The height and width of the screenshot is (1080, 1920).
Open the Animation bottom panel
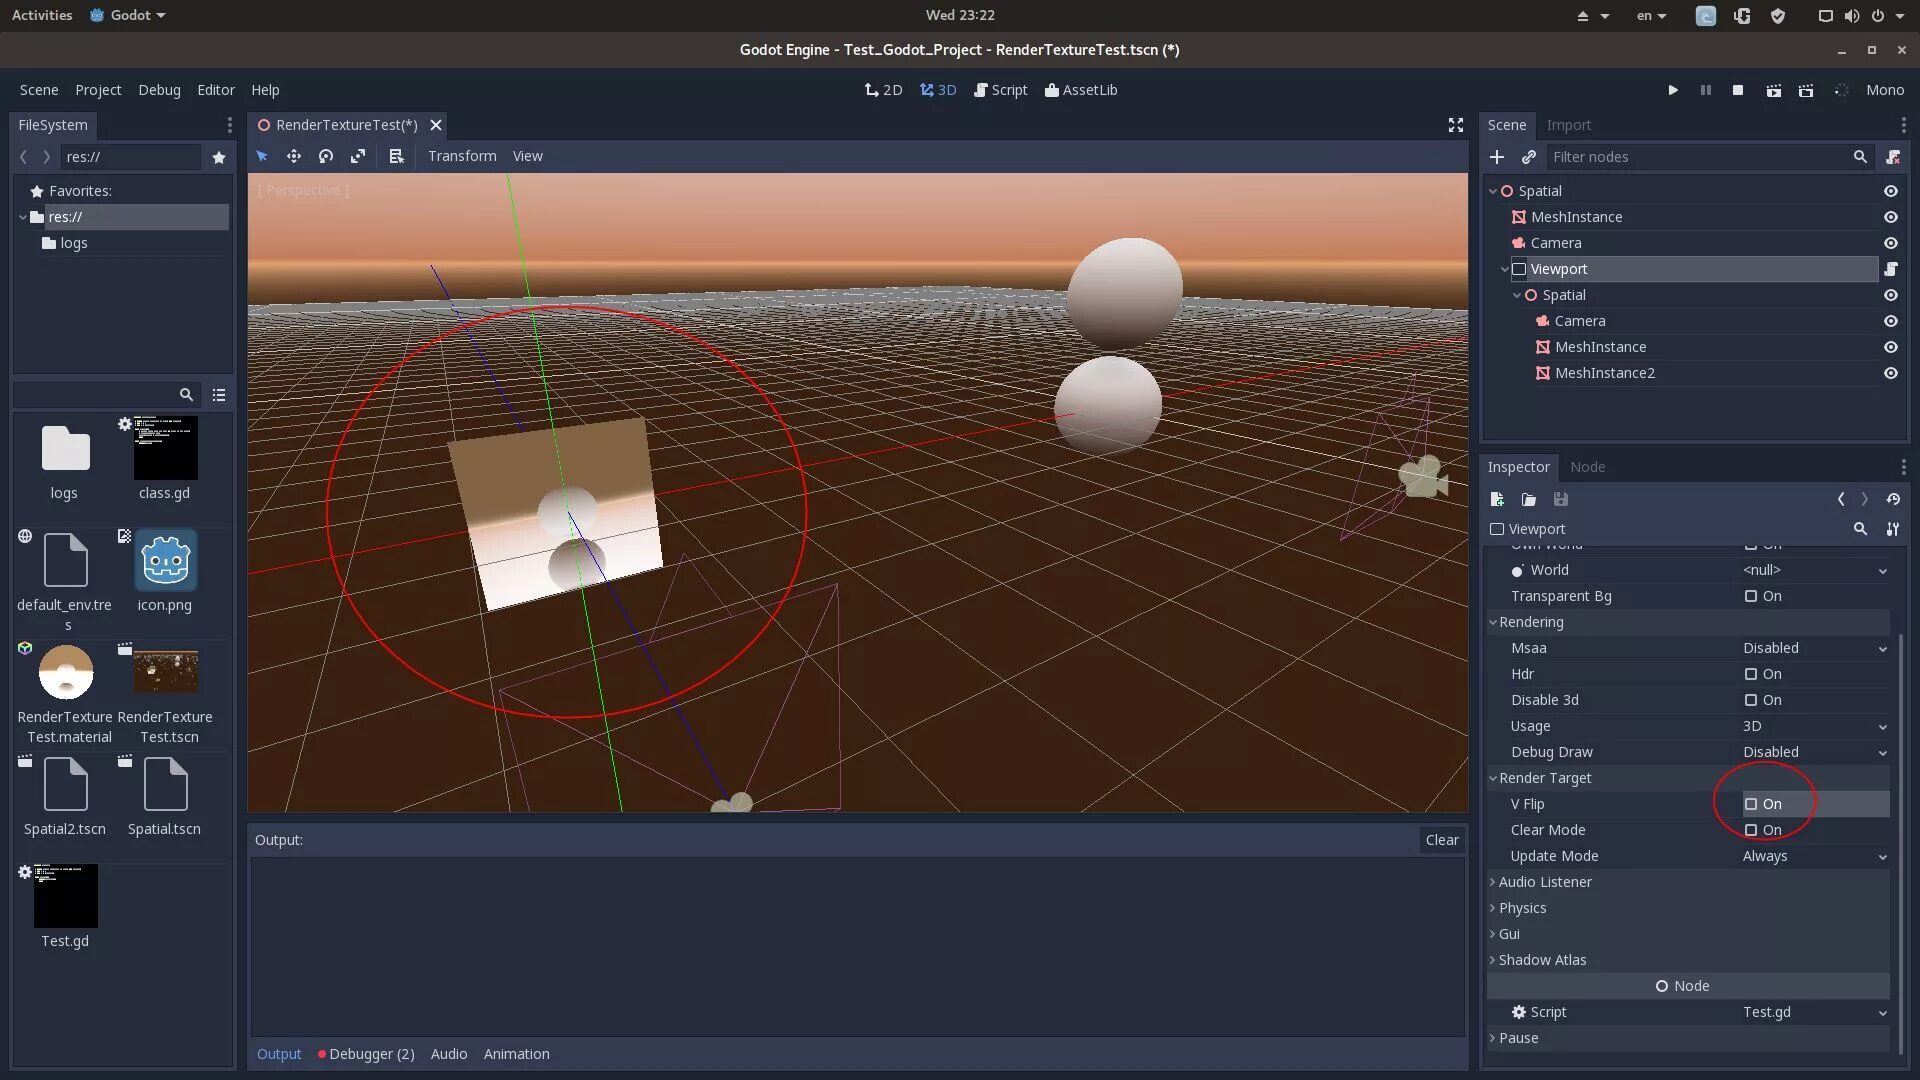(516, 1054)
